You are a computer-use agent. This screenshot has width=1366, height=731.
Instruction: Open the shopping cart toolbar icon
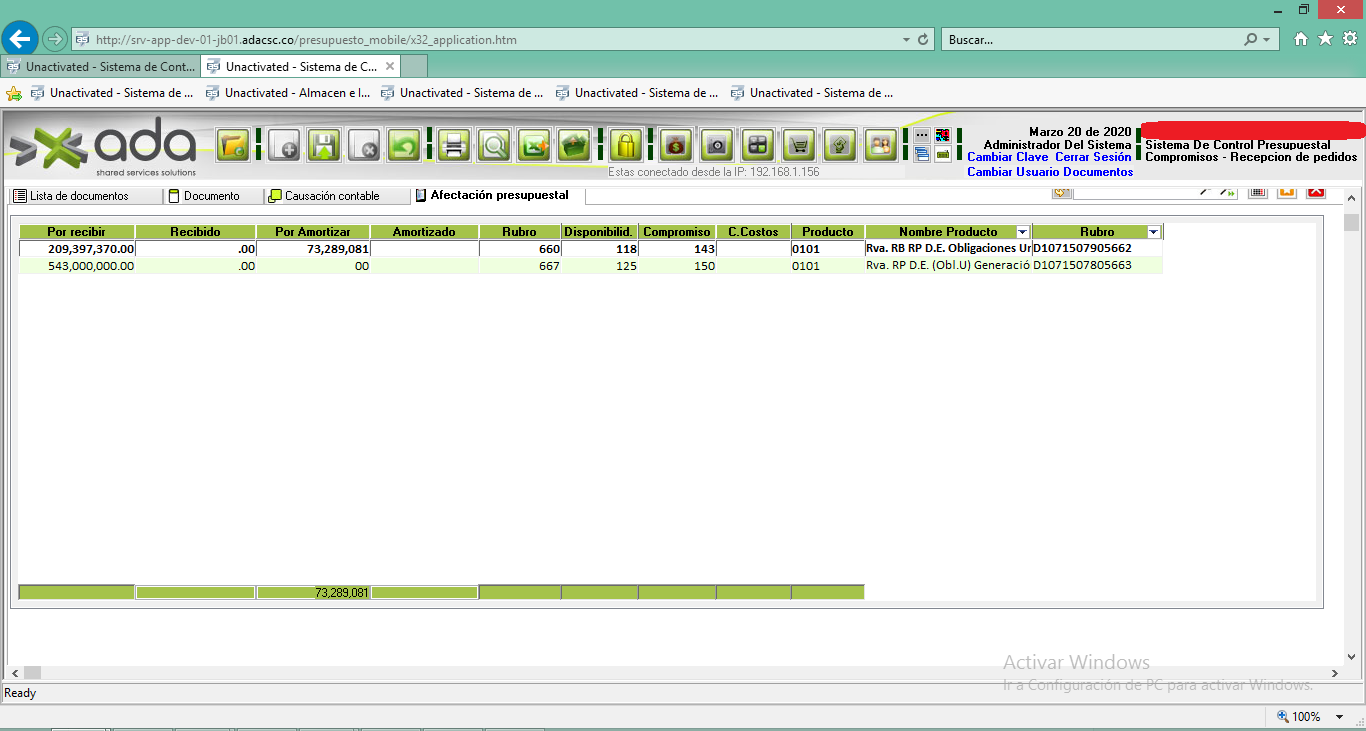click(798, 146)
